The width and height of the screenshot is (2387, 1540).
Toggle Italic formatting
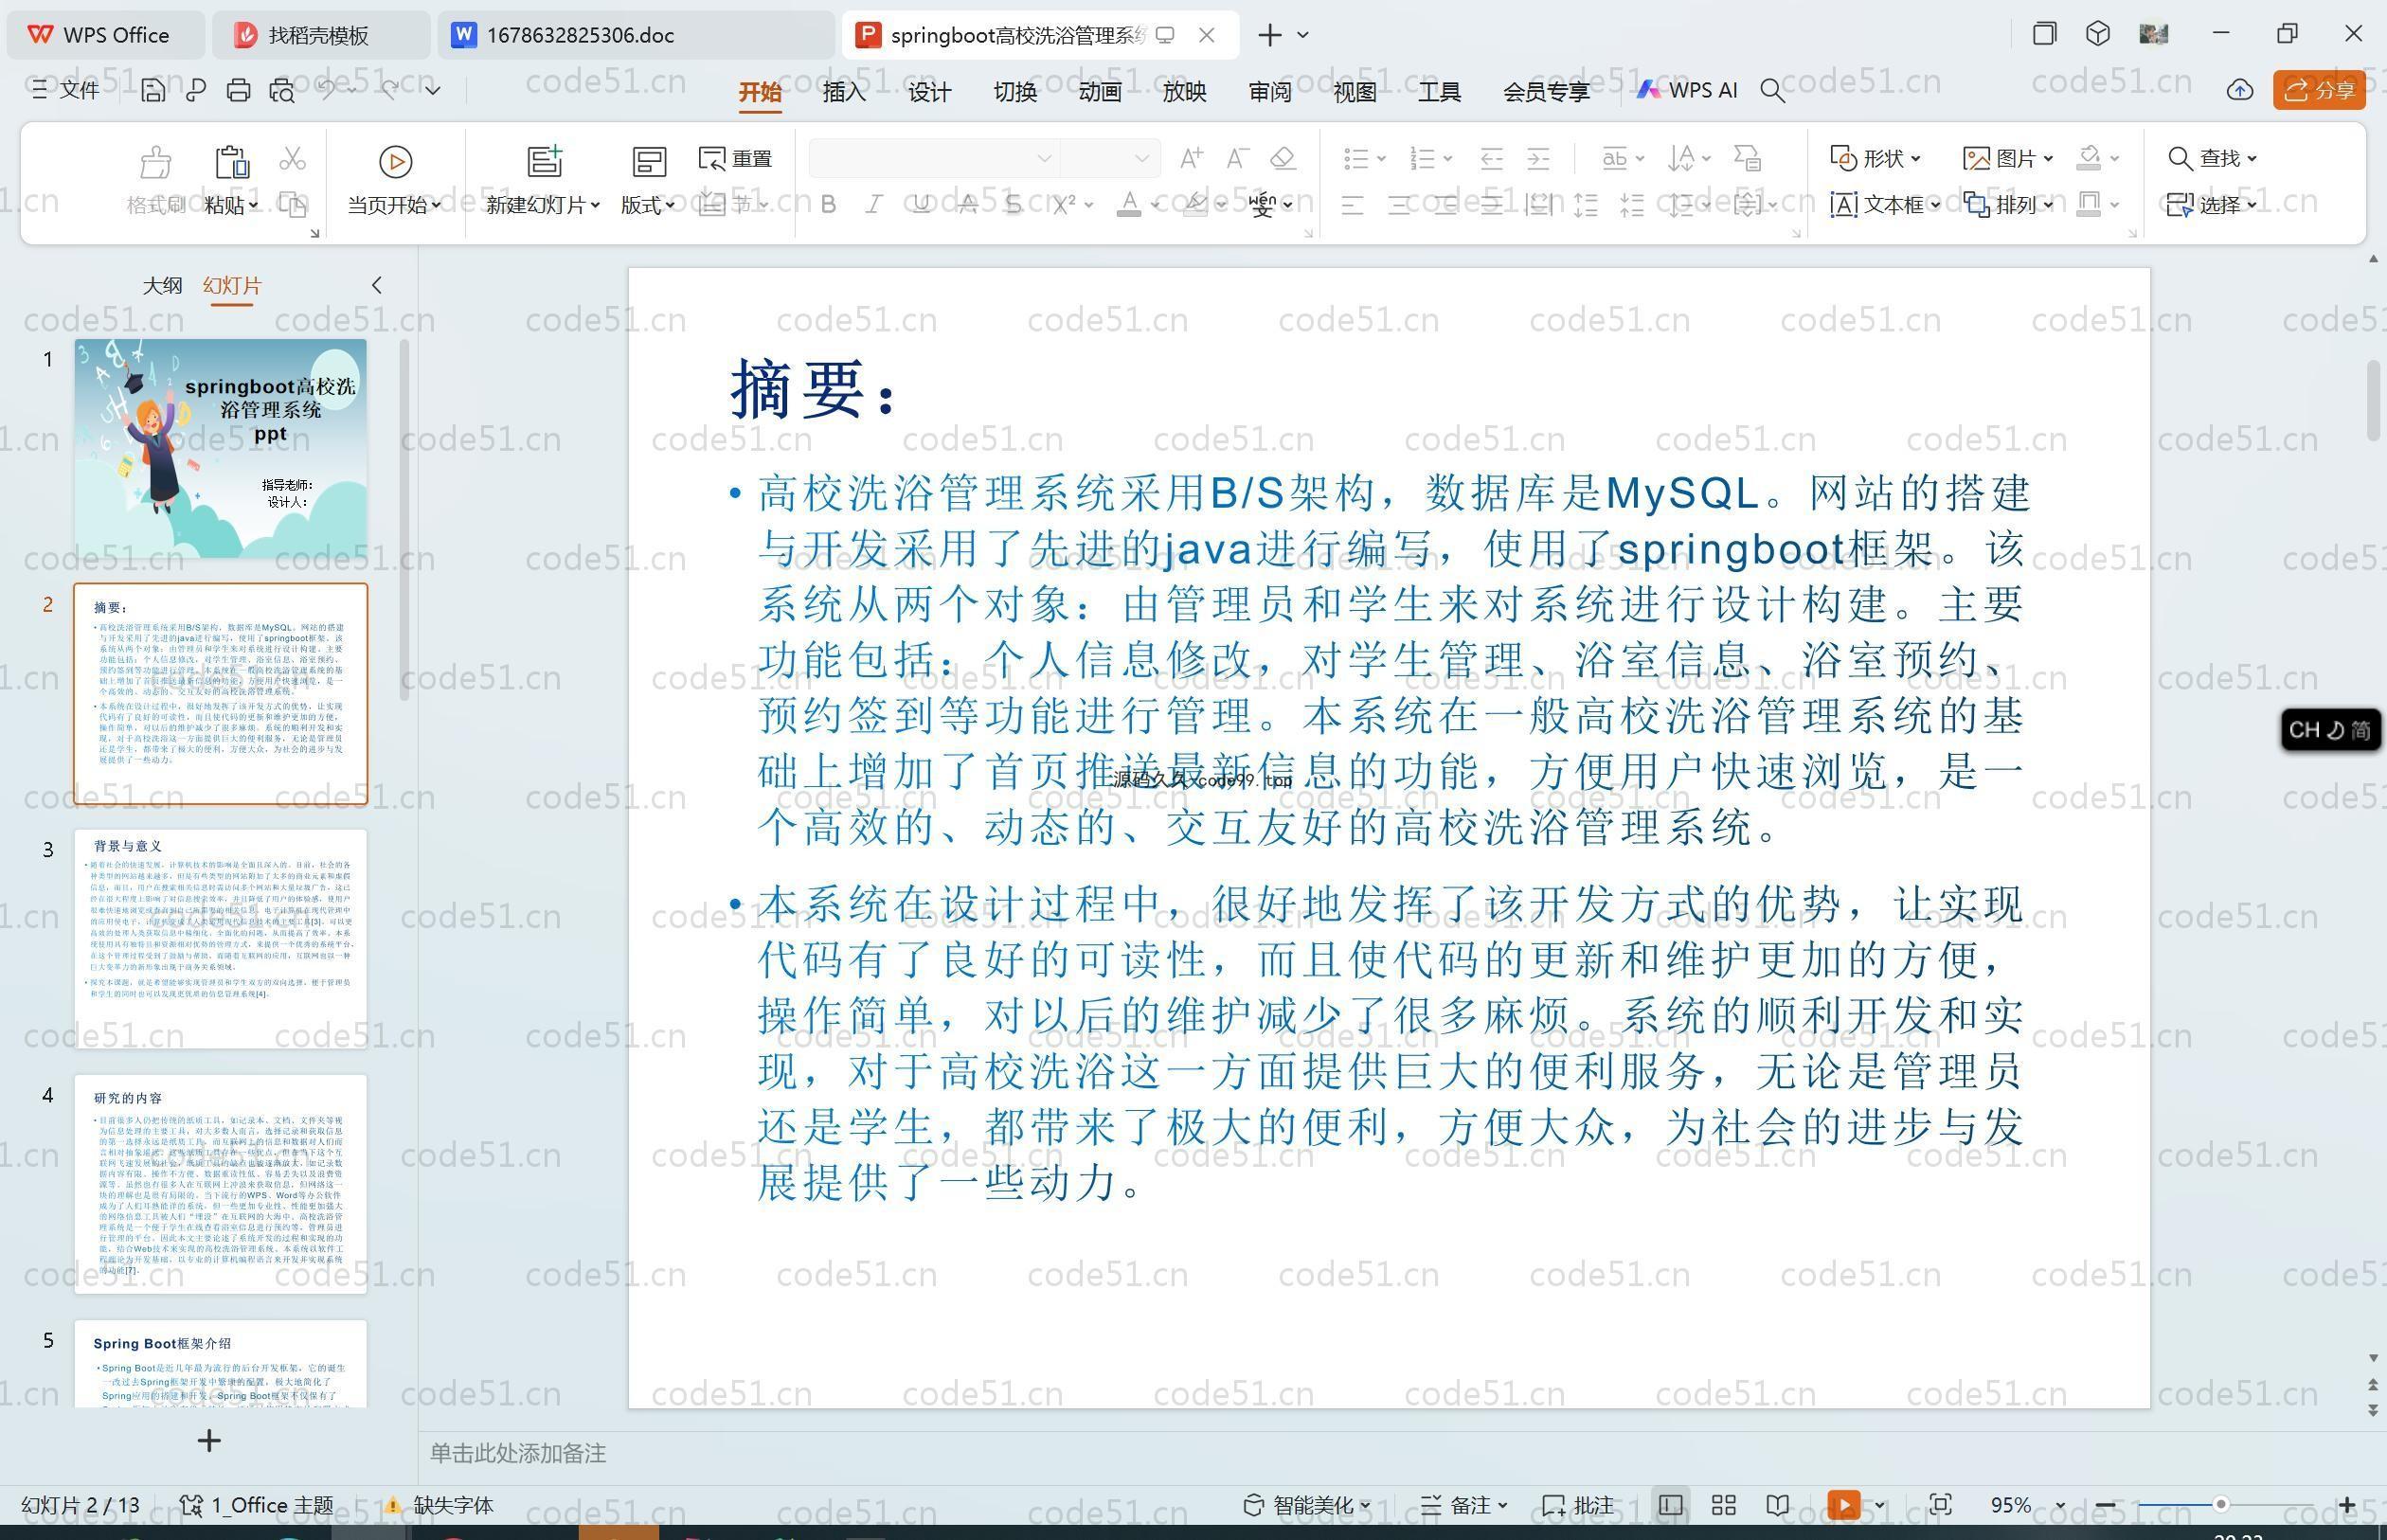coord(874,205)
